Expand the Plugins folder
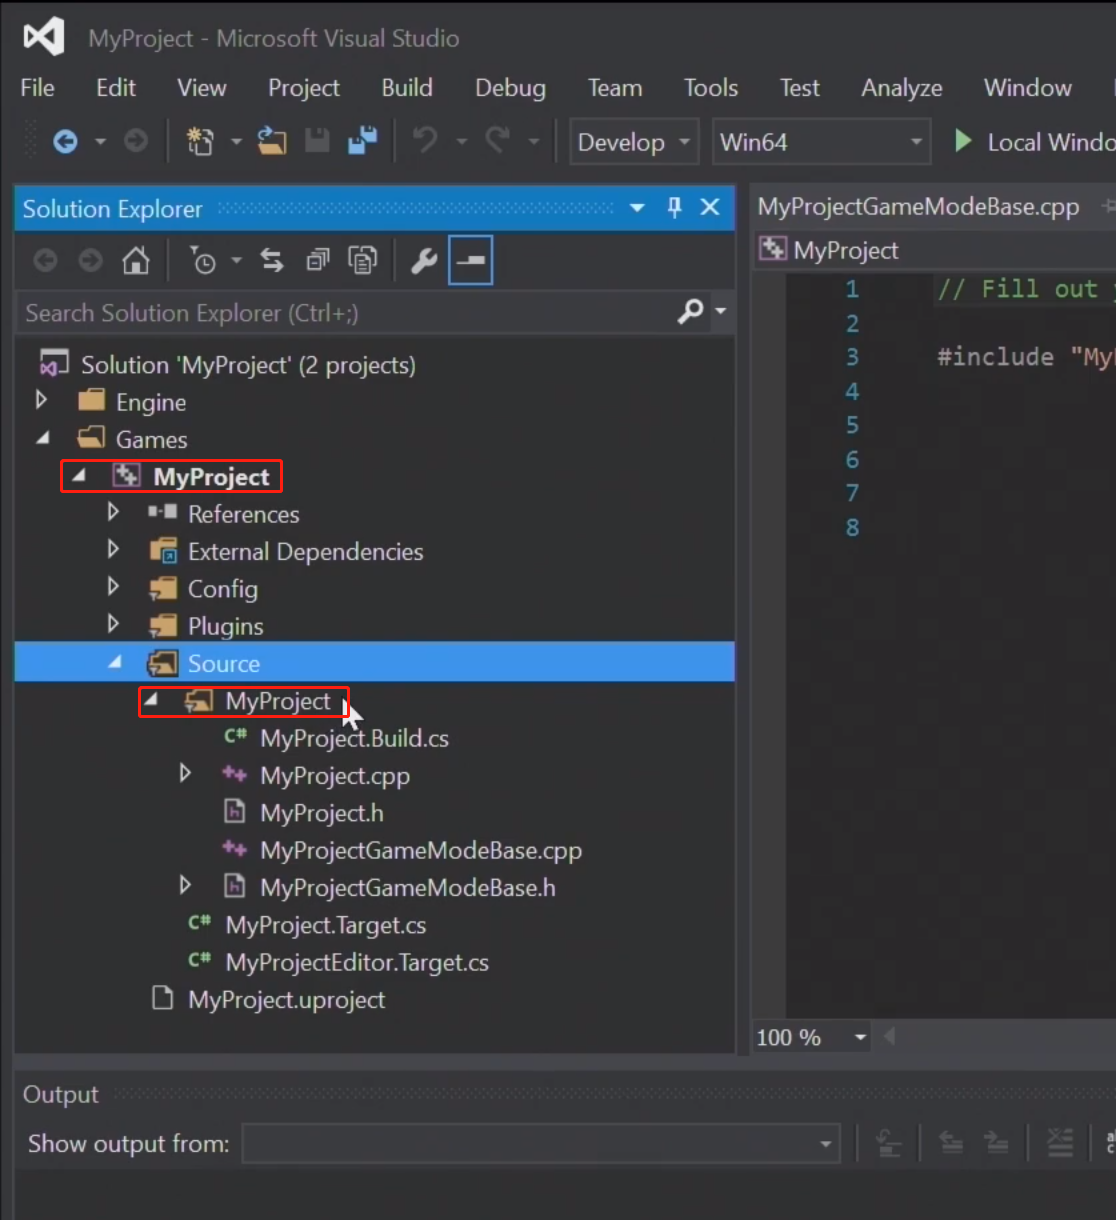The image size is (1116, 1220). point(113,624)
